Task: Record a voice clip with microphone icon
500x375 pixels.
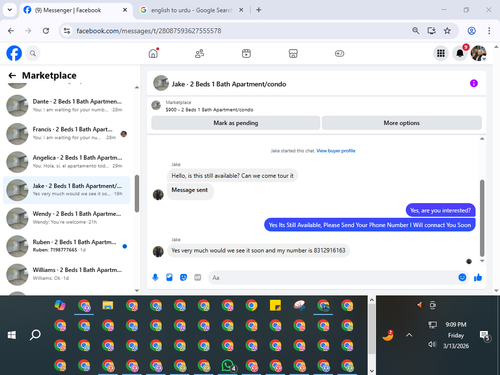Action: click(155, 277)
